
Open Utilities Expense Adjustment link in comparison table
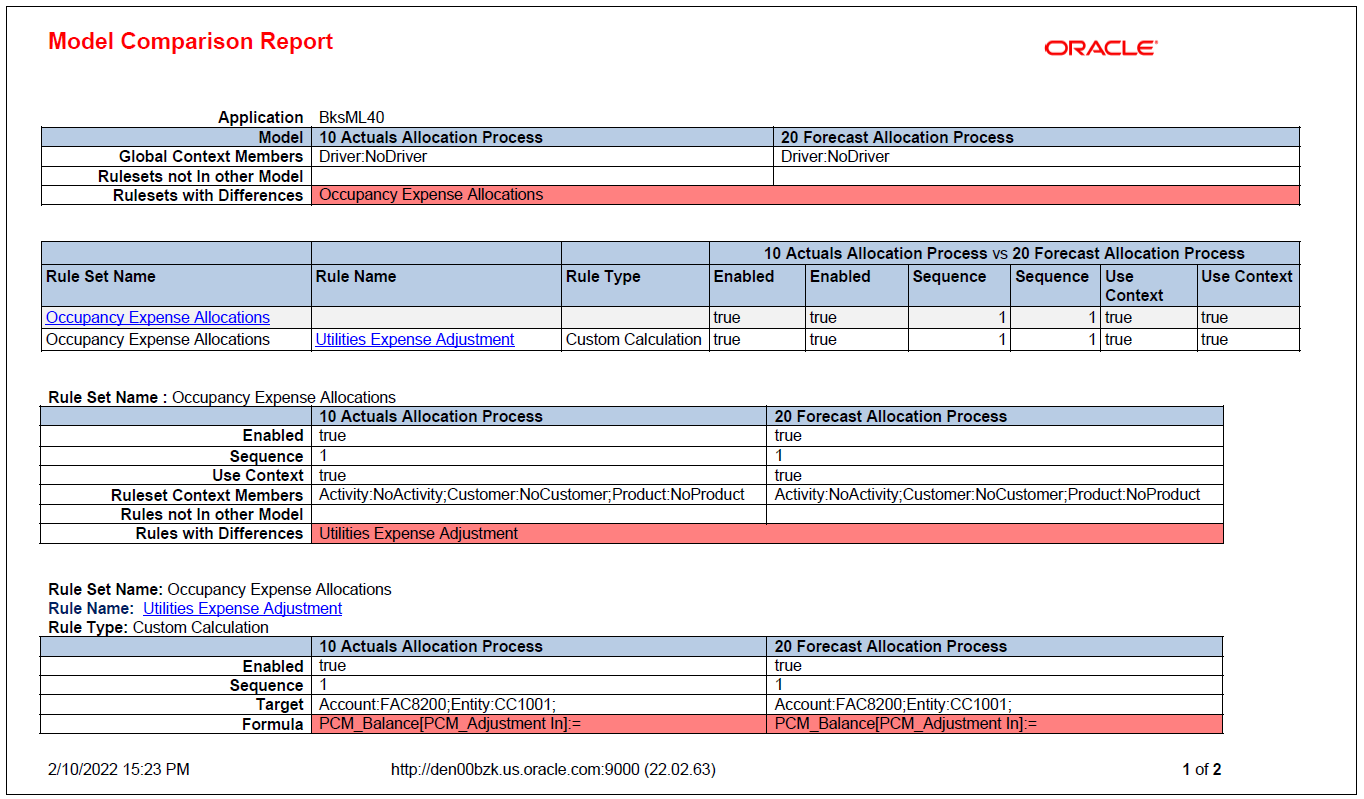(415, 340)
